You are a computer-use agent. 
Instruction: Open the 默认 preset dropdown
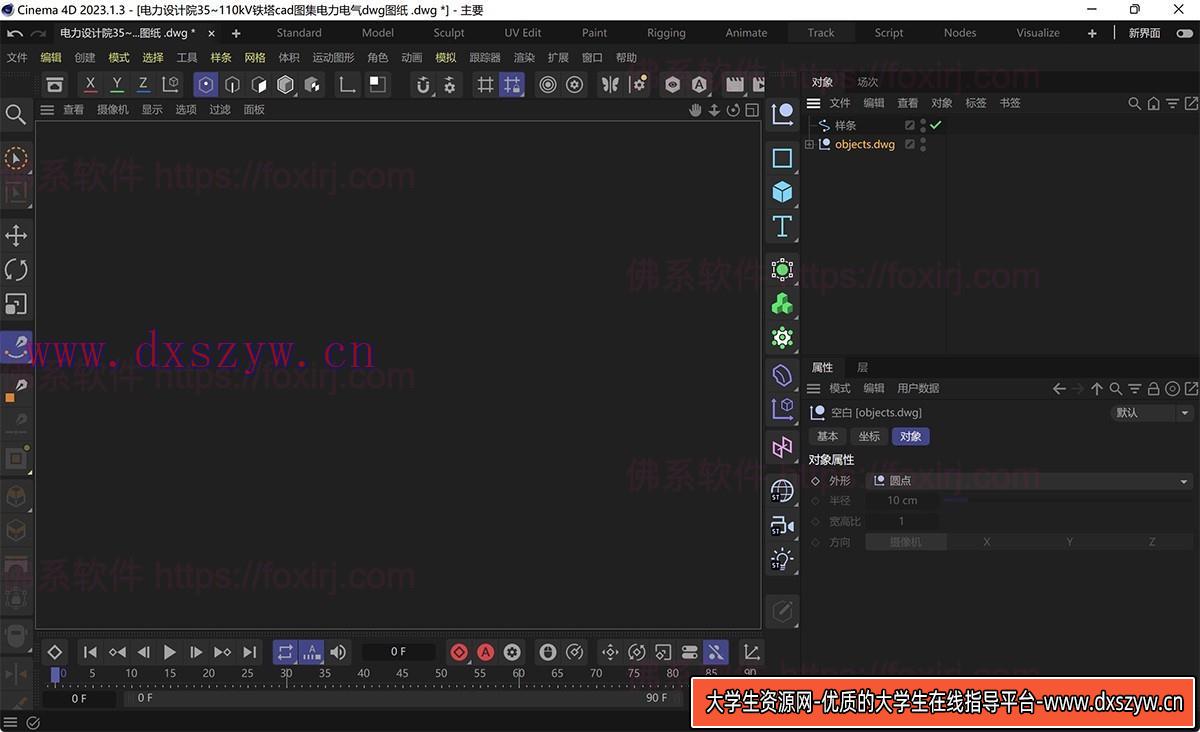point(1152,413)
